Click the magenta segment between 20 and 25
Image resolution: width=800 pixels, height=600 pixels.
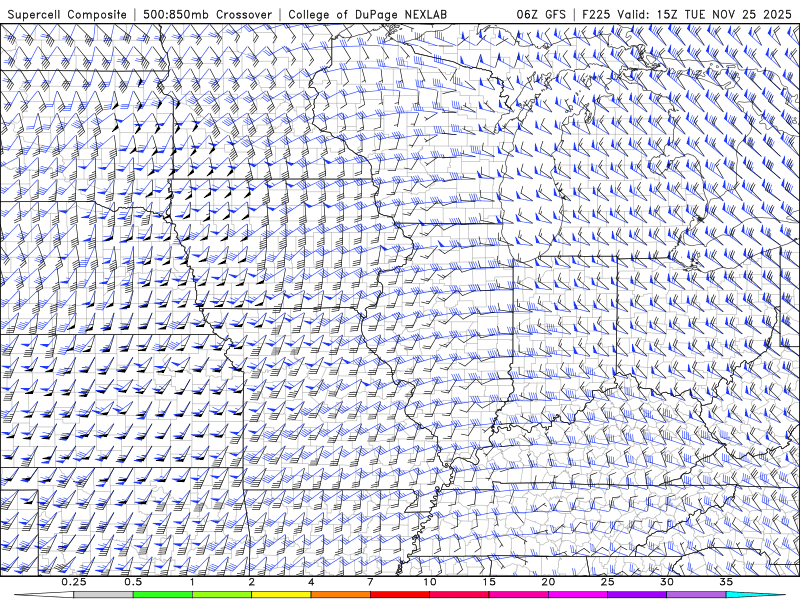coord(578,595)
